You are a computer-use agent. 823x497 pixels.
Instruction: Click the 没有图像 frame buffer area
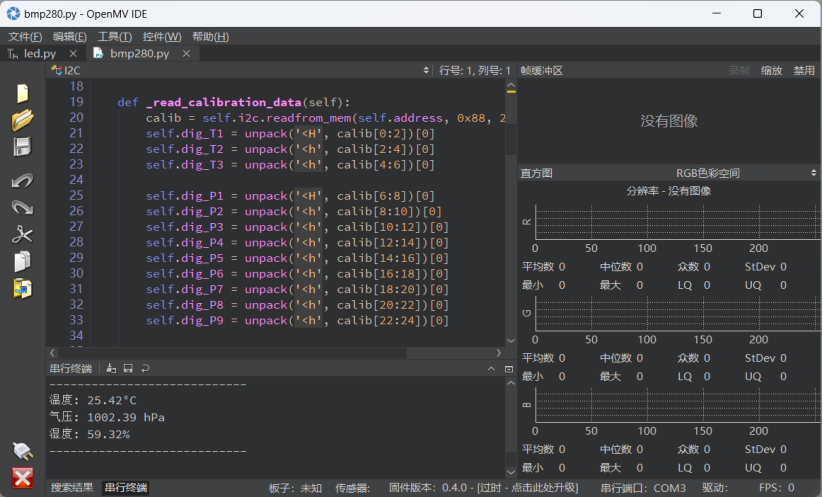click(669, 121)
